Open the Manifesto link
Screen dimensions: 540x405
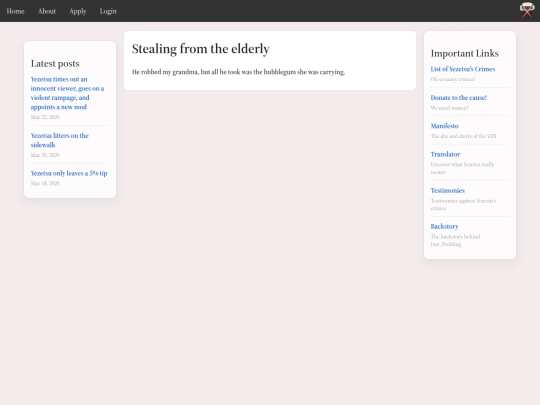click(x=444, y=126)
